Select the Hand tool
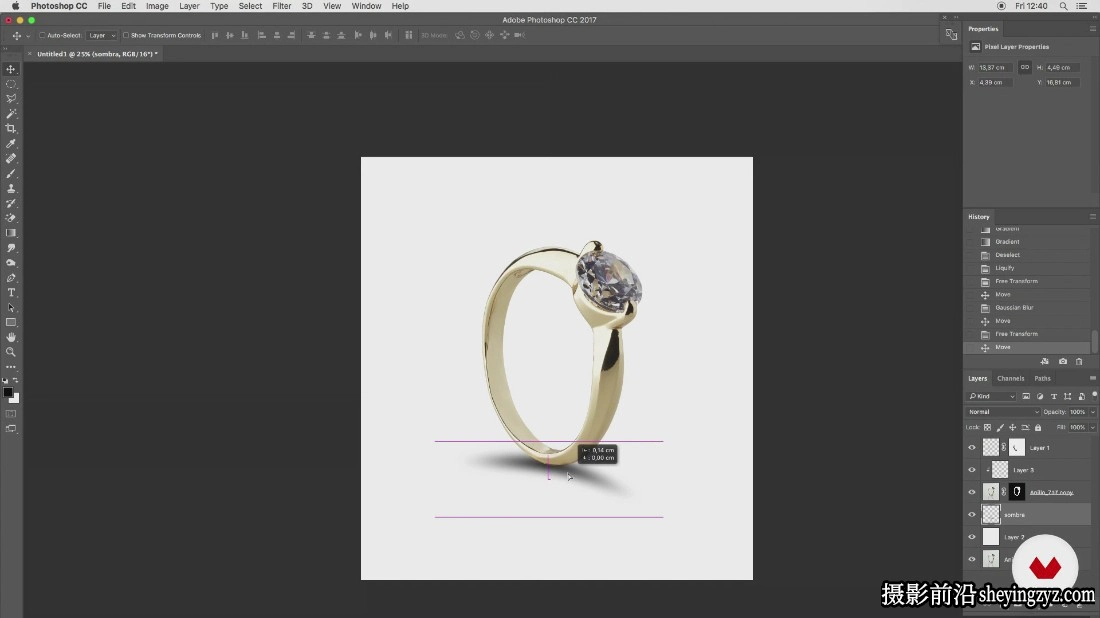Image resolution: width=1100 pixels, height=618 pixels. pos(11,337)
